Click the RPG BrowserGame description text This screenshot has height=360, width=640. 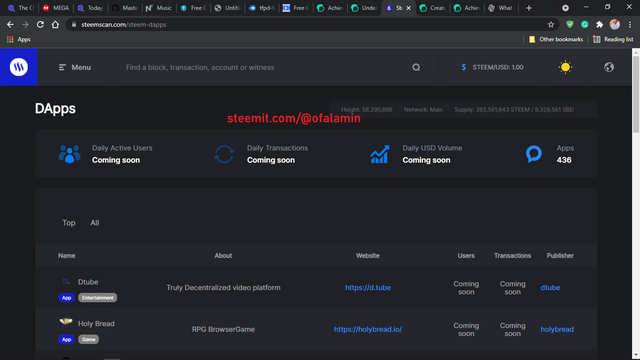pyautogui.click(x=223, y=329)
